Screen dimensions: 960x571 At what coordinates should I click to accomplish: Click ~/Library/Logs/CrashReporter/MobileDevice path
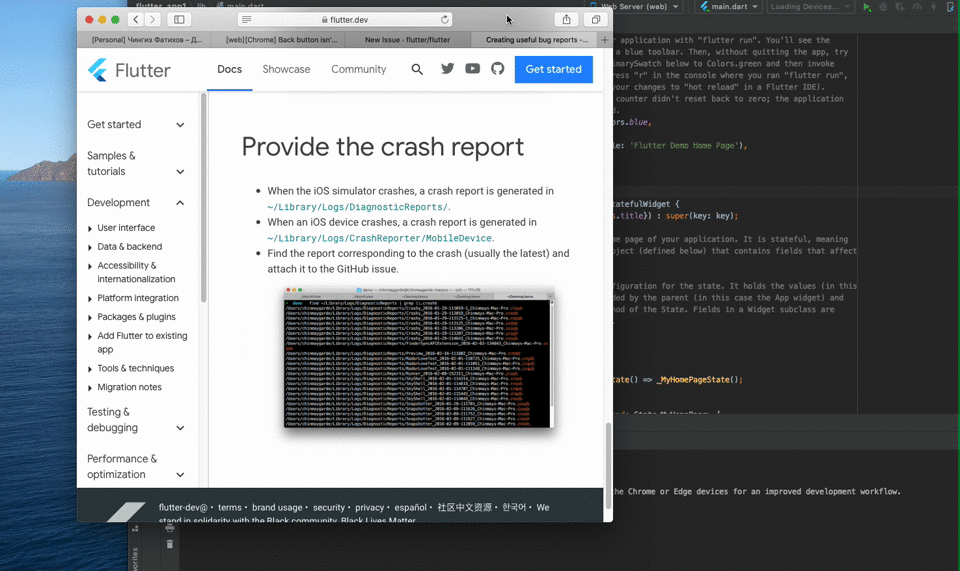pyautogui.click(x=380, y=238)
